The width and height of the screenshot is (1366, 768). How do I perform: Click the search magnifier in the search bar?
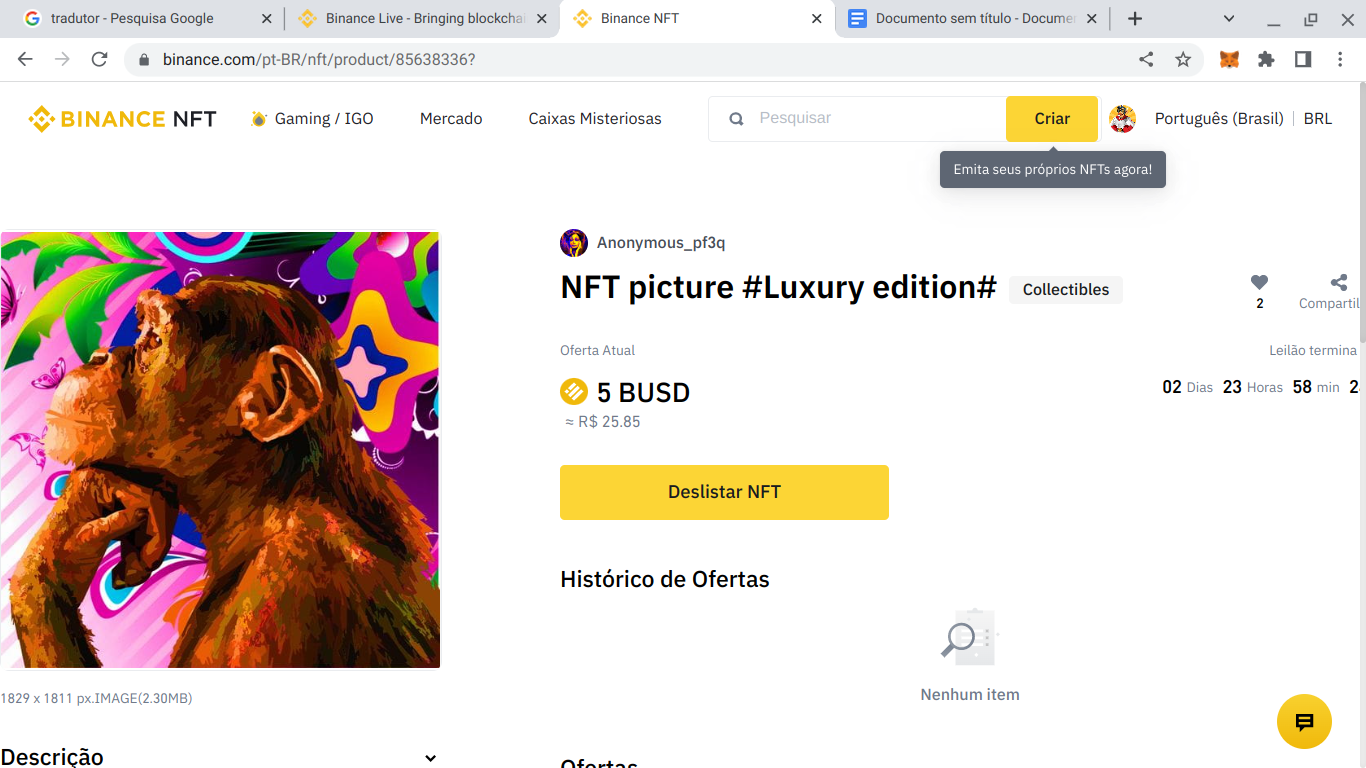[736, 118]
